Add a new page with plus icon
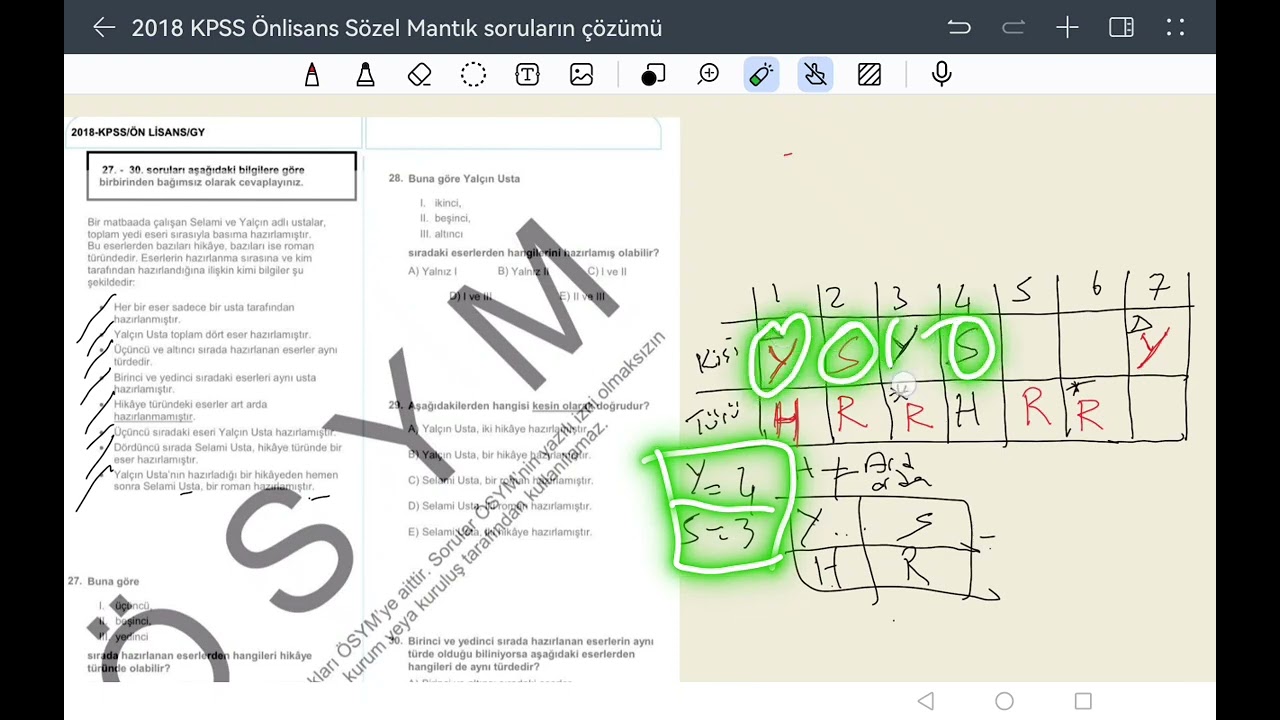 pyautogui.click(x=1067, y=28)
